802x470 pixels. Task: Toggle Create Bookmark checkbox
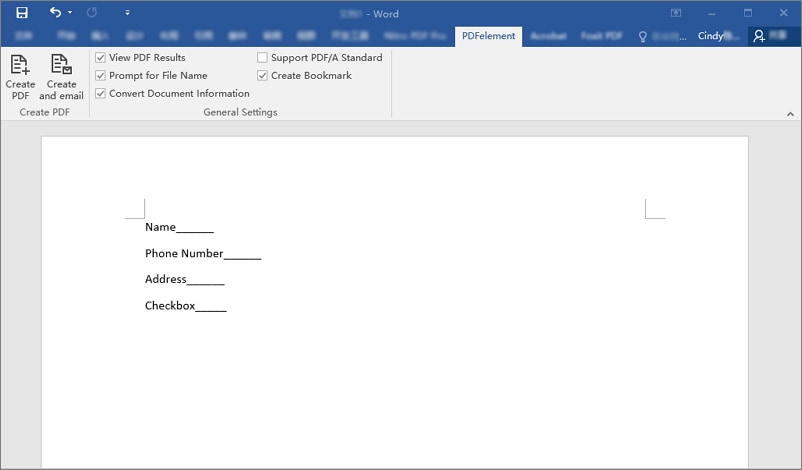click(x=262, y=76)
